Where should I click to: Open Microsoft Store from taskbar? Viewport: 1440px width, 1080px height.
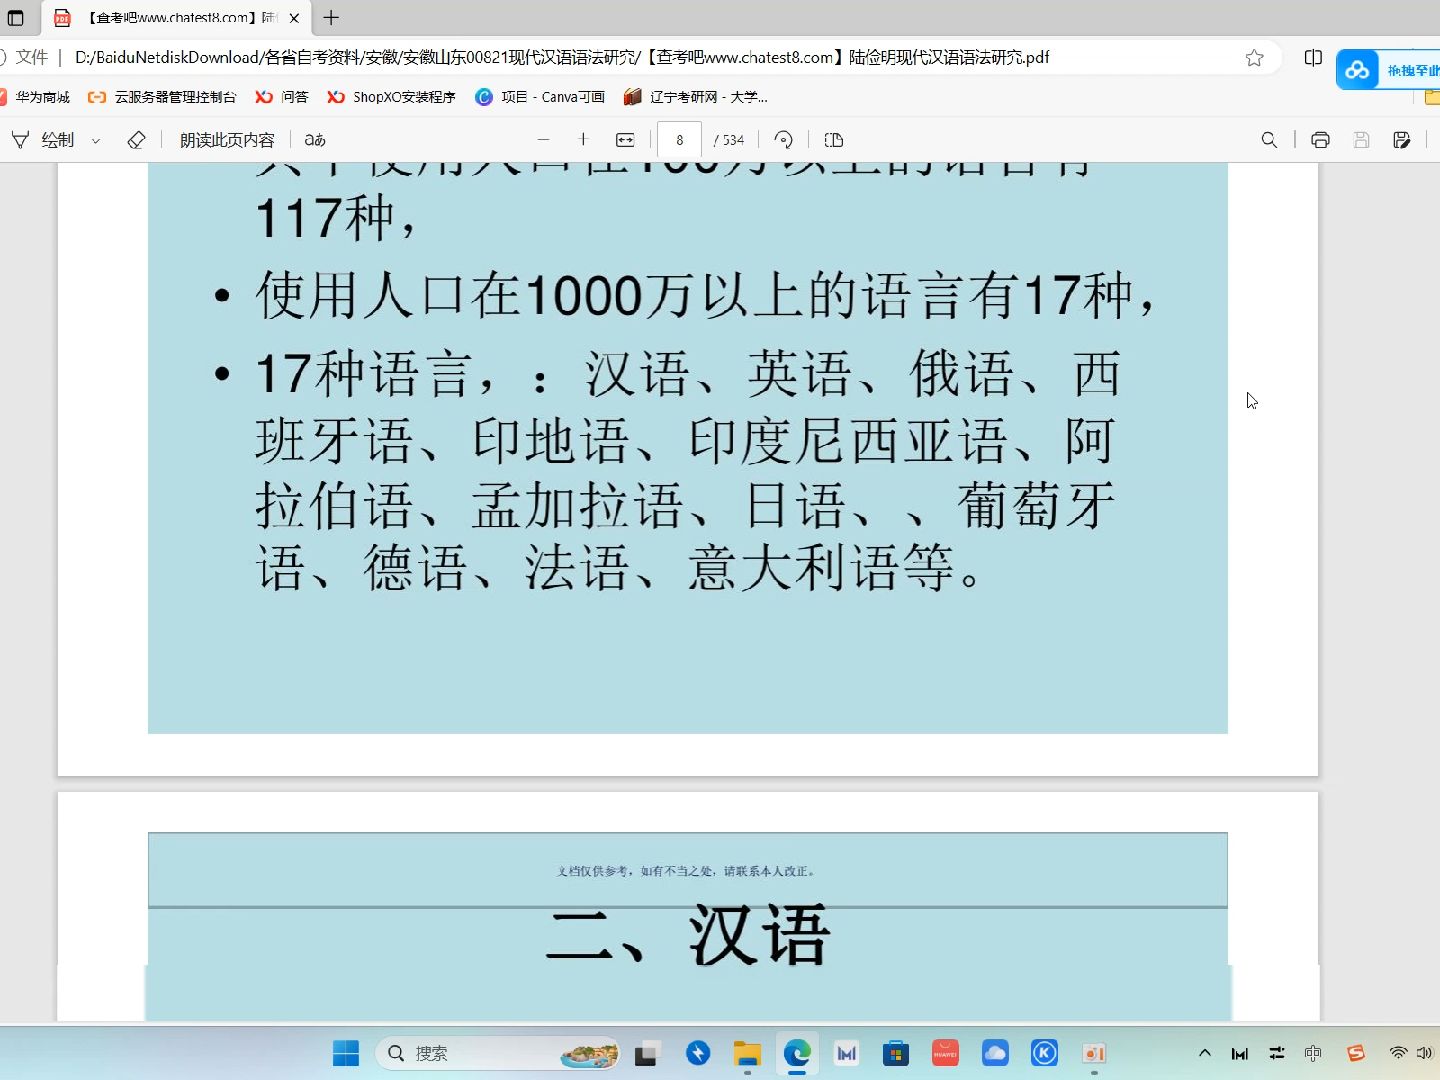tap(896, 1053)
